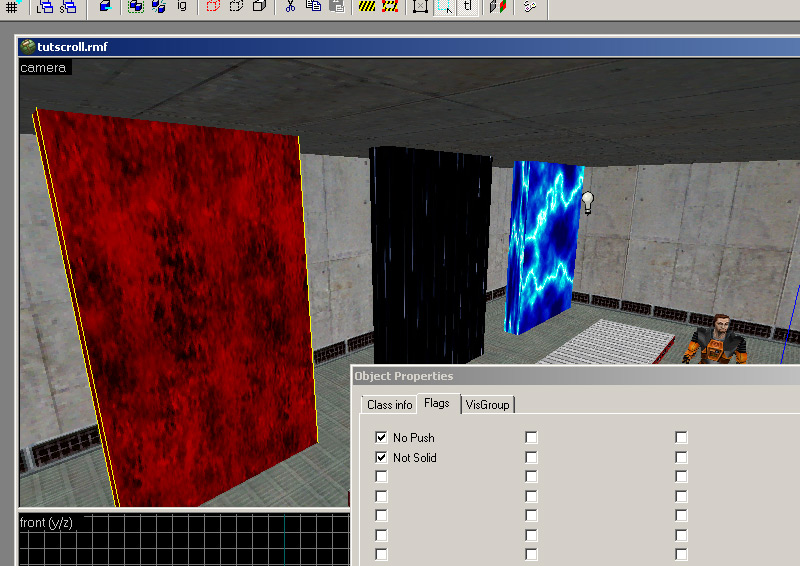
Task: Click the Object Properties title bar
Action: (x=576, y=376)
